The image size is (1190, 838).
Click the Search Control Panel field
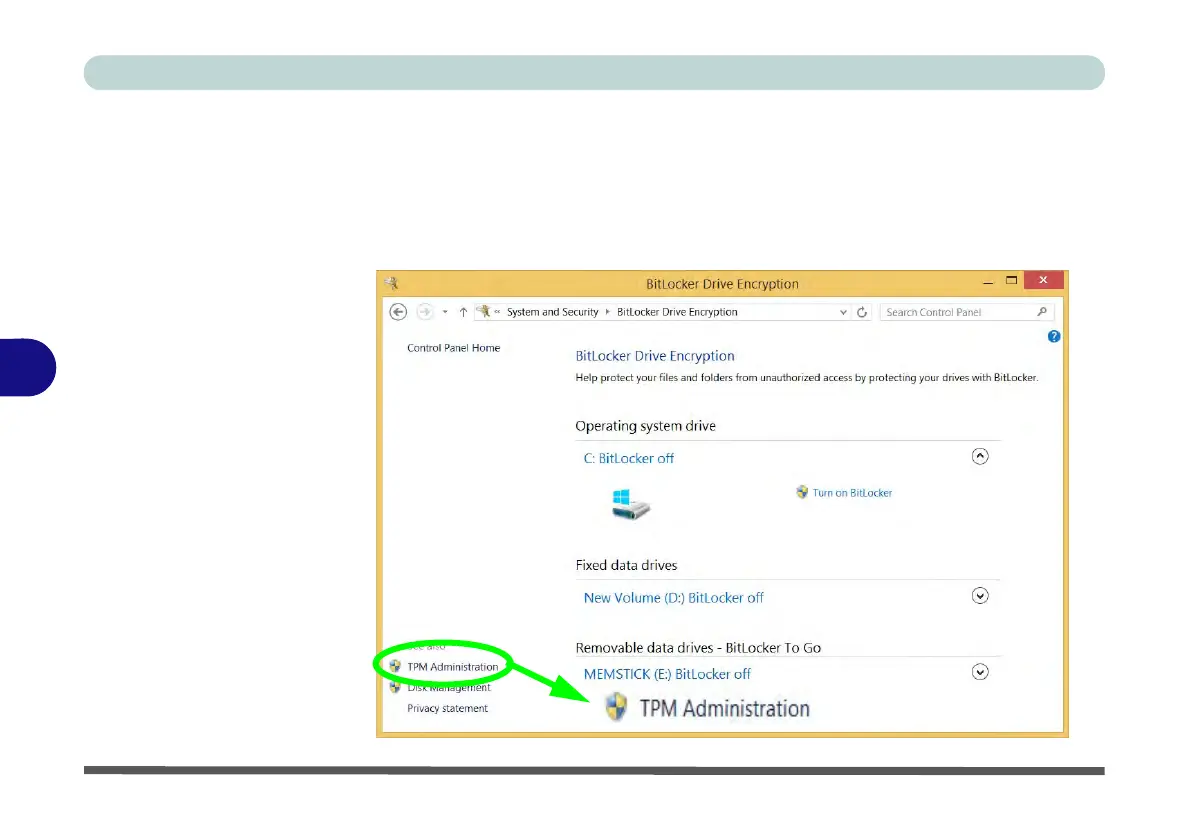tap(967, 312)
